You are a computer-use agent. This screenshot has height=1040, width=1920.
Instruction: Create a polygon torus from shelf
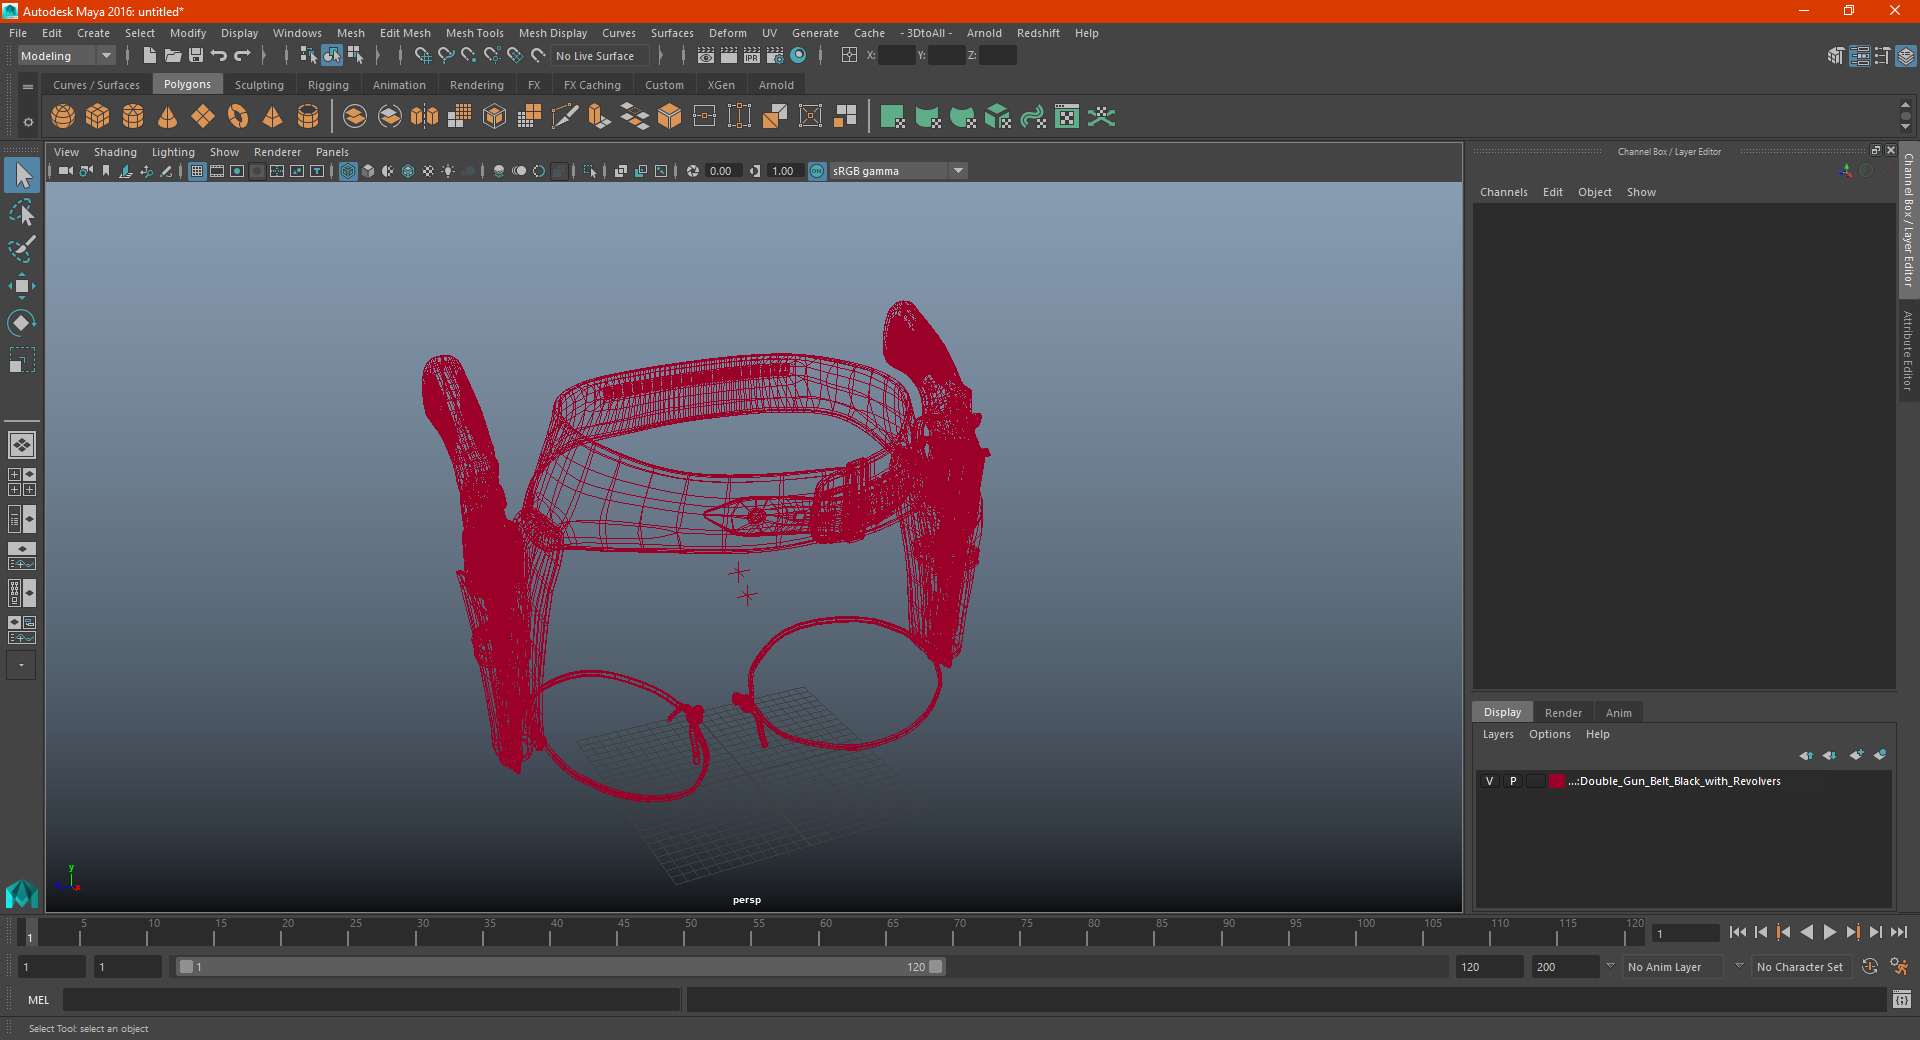coord(238,117)
